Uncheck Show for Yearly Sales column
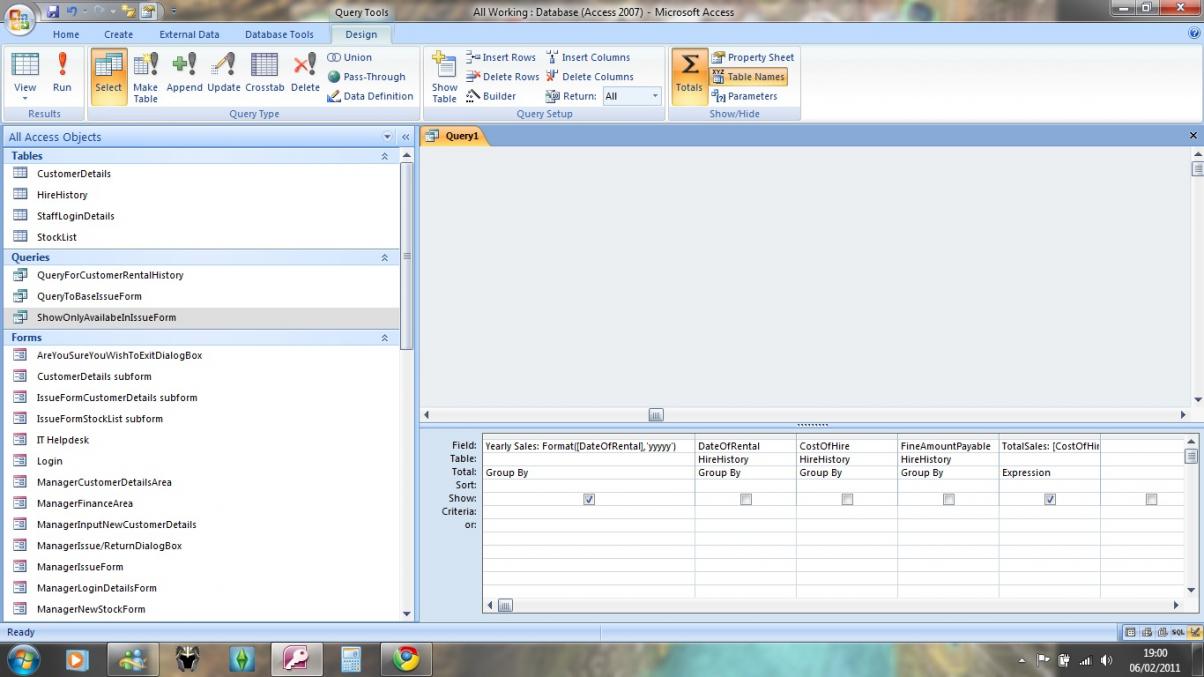This screenshot has height=677, width=1204. click(x=589, y=499)
